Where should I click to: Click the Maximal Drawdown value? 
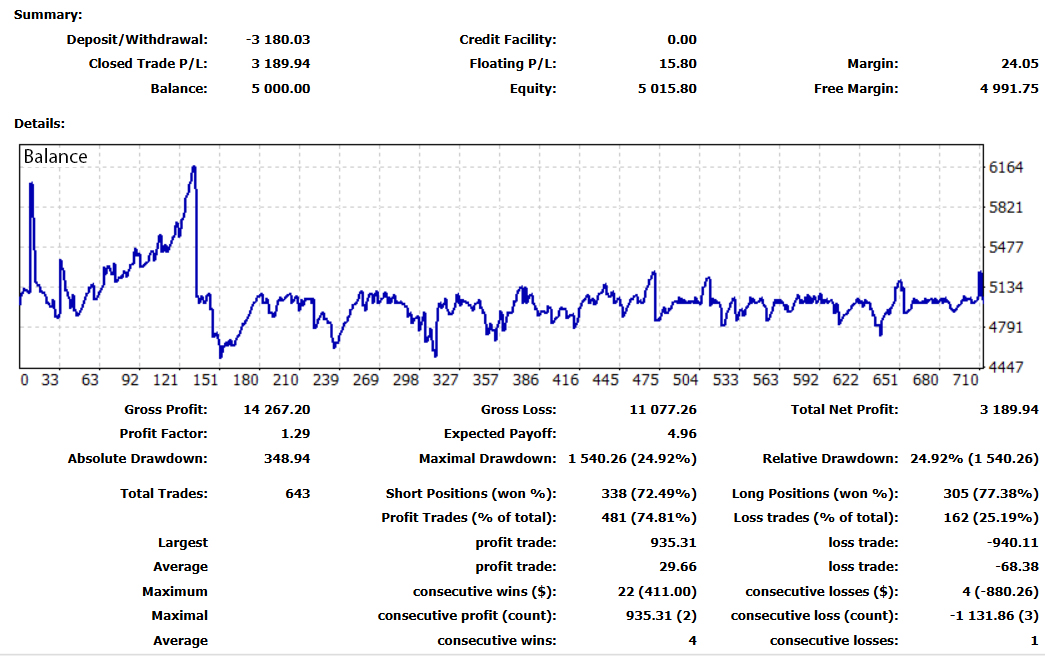point(632,459)
